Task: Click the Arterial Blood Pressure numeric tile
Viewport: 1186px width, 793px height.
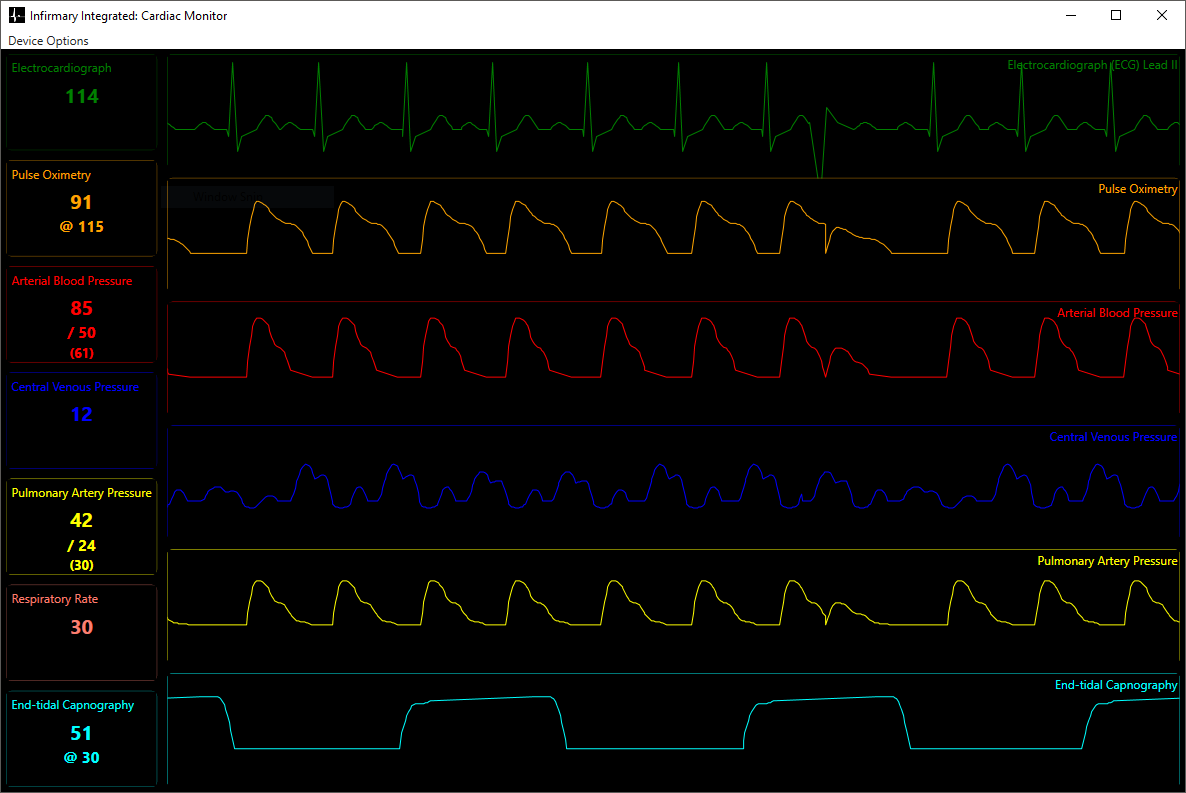Action: pos(82,314)
